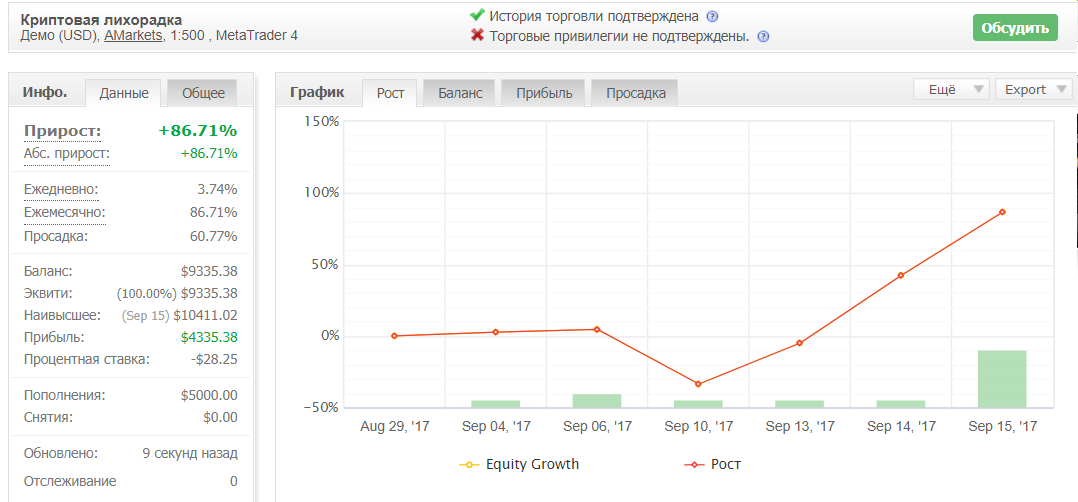Click the green checkmark for confirmed trading history
This screenshot has width=1078, height=502.
pos(478,15)
